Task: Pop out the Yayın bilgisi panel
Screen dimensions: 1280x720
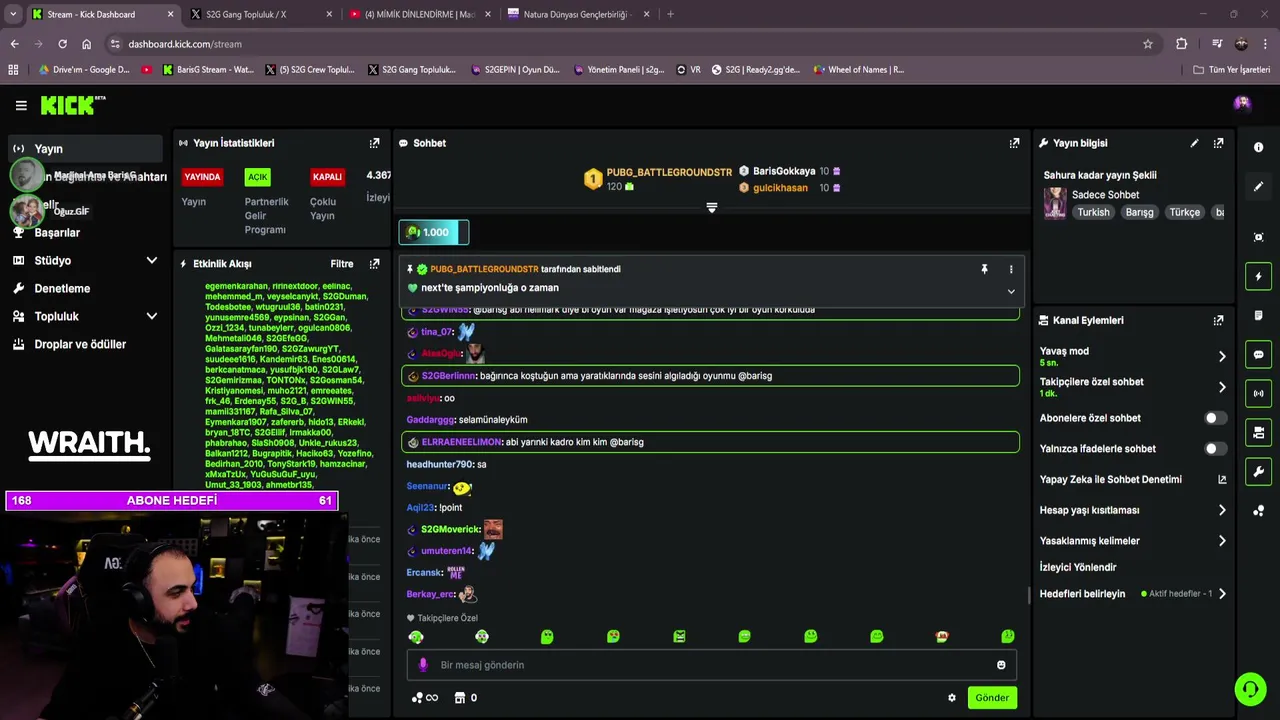Action: pos(1218,143)
